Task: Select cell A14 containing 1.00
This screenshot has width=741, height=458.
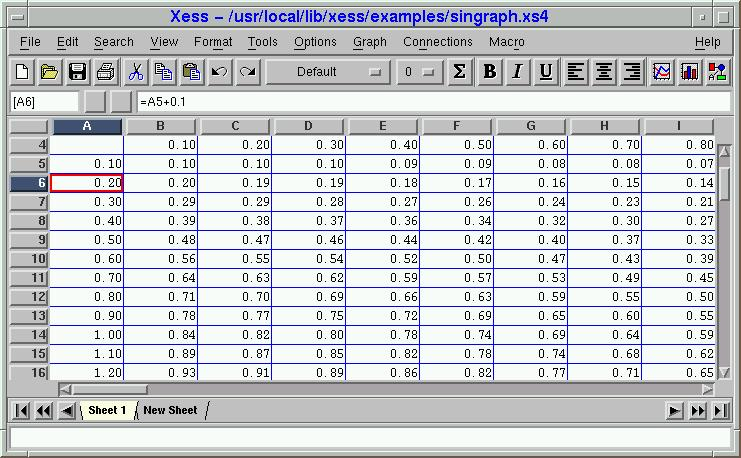Action: (x=86, y=335)
